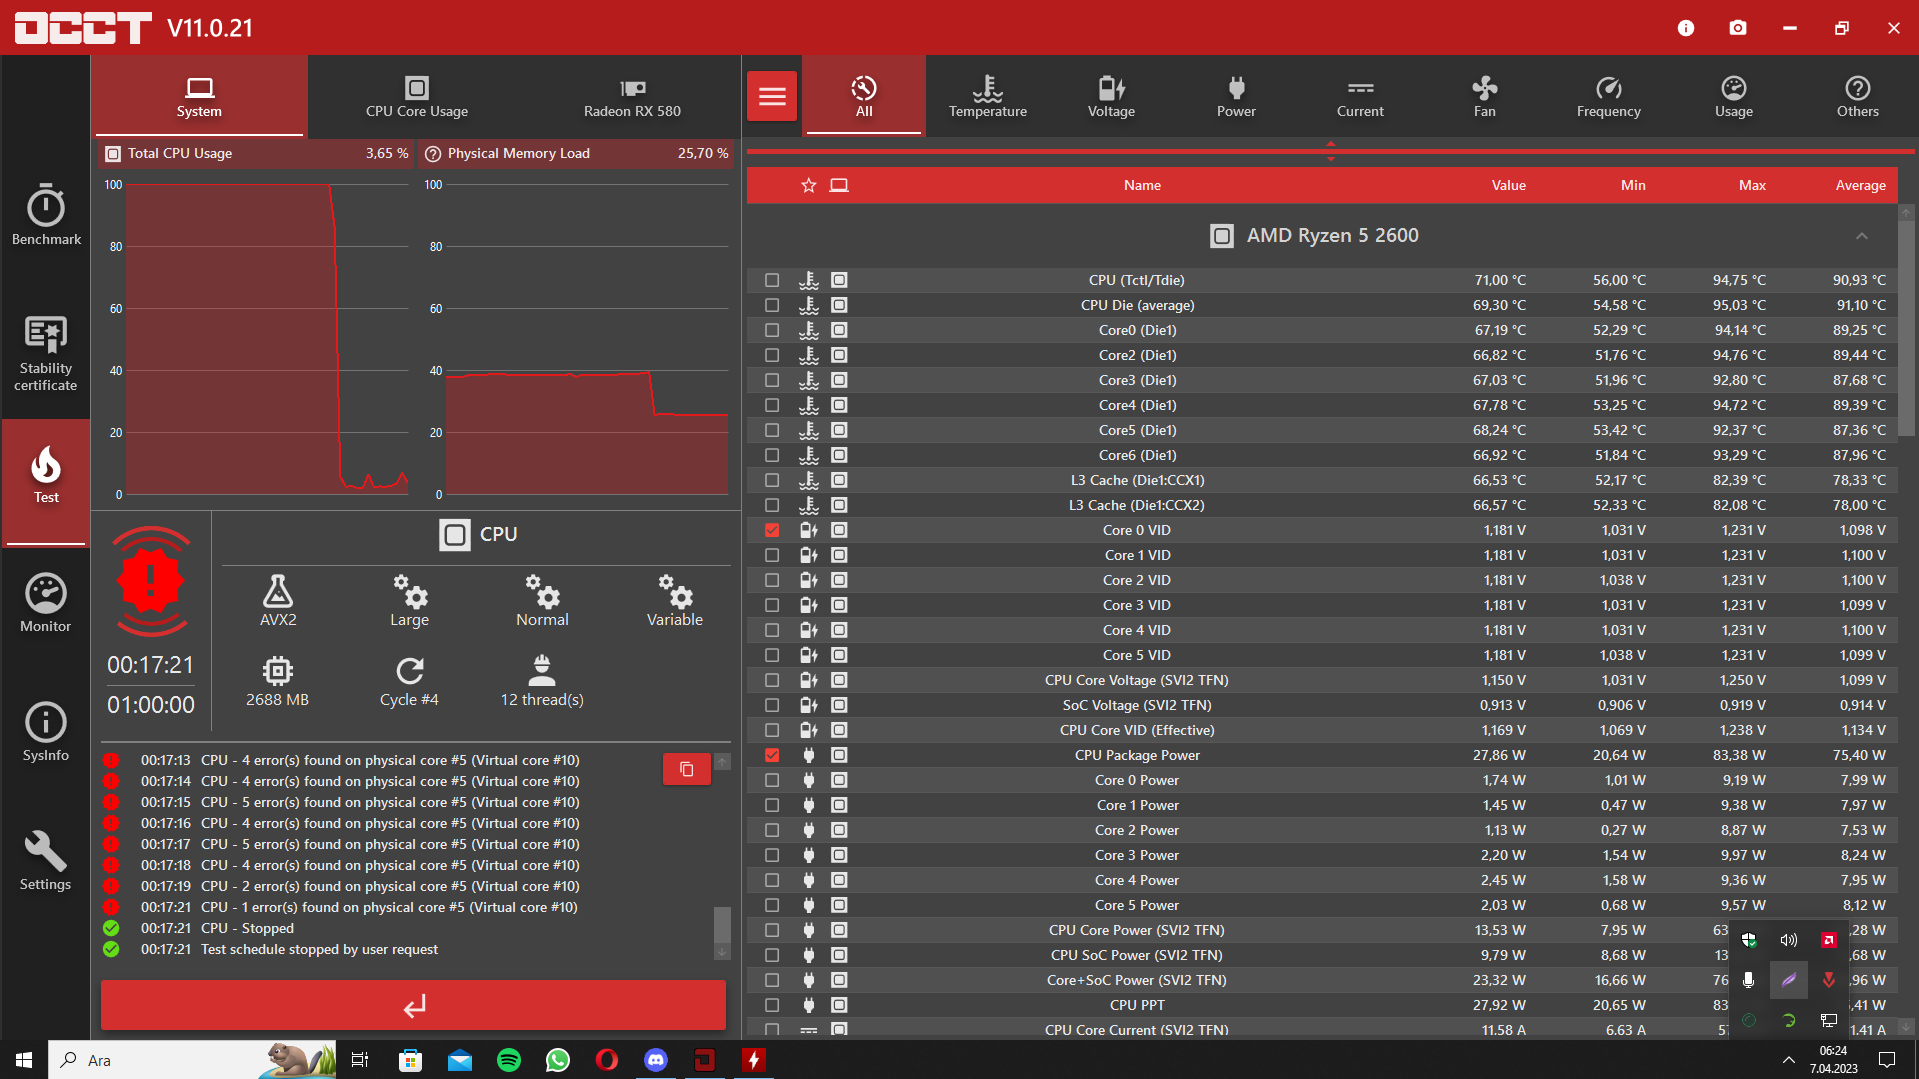The width and height of the screenshot is (1919, 1079).
Task: Uncheck the CPU Package Power checkbox
Action: click(x=772, y=755)
